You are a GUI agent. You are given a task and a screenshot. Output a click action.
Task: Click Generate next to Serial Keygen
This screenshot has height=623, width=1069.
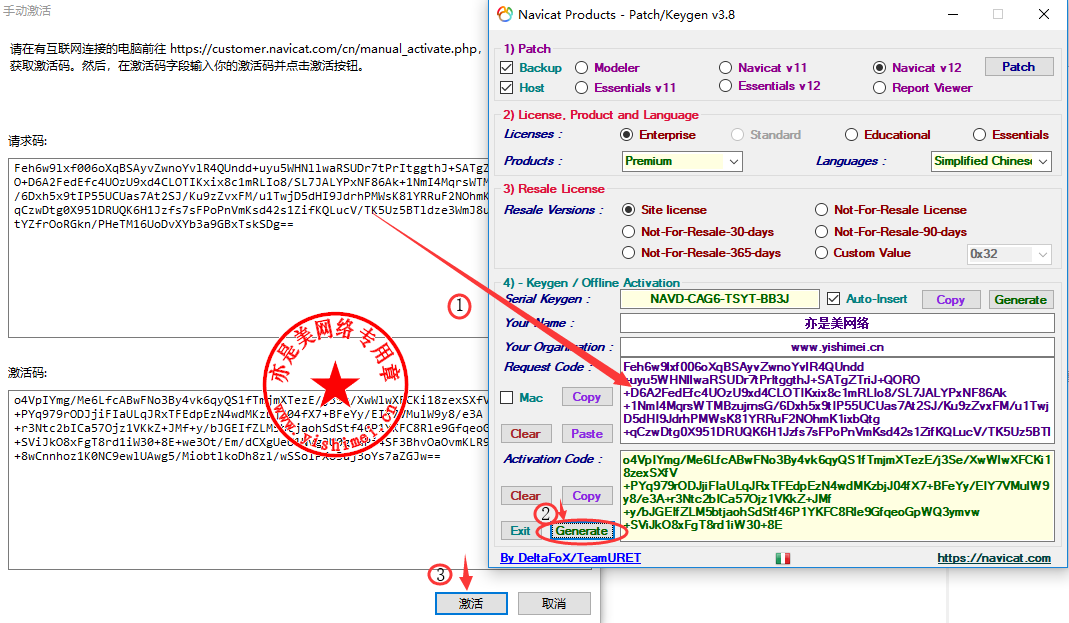1021,300
